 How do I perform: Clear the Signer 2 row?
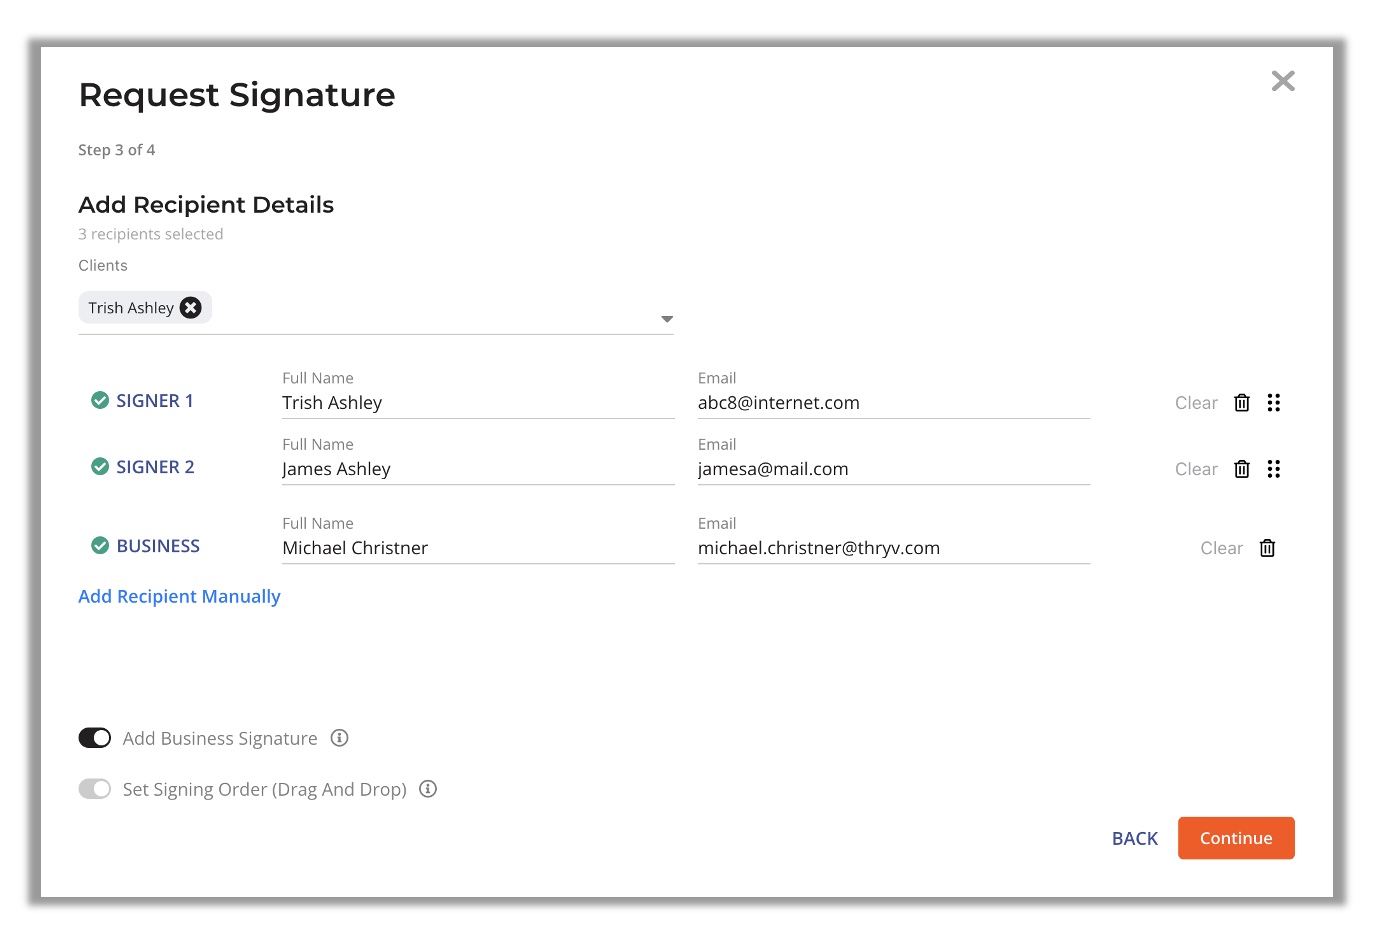click(x=1196, y=469)
